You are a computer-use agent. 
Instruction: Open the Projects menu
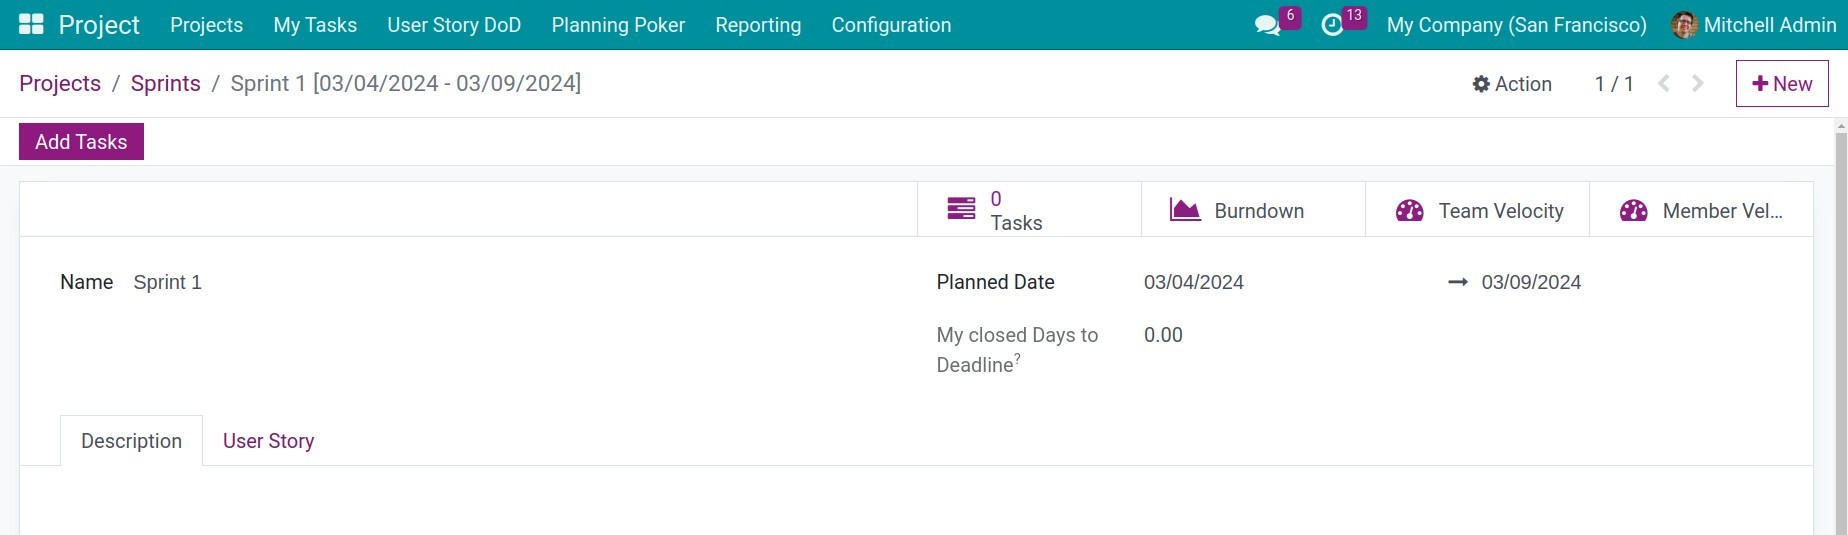[206, 25]
